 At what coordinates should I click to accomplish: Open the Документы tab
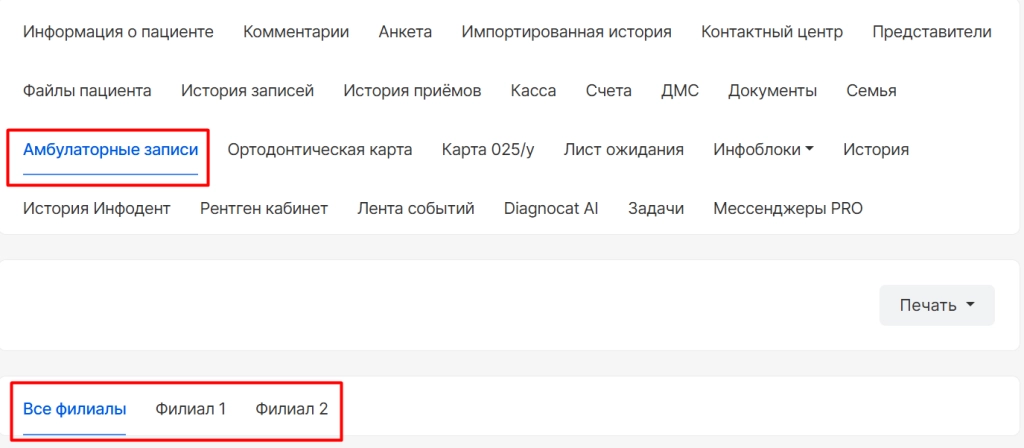point(772,91)
